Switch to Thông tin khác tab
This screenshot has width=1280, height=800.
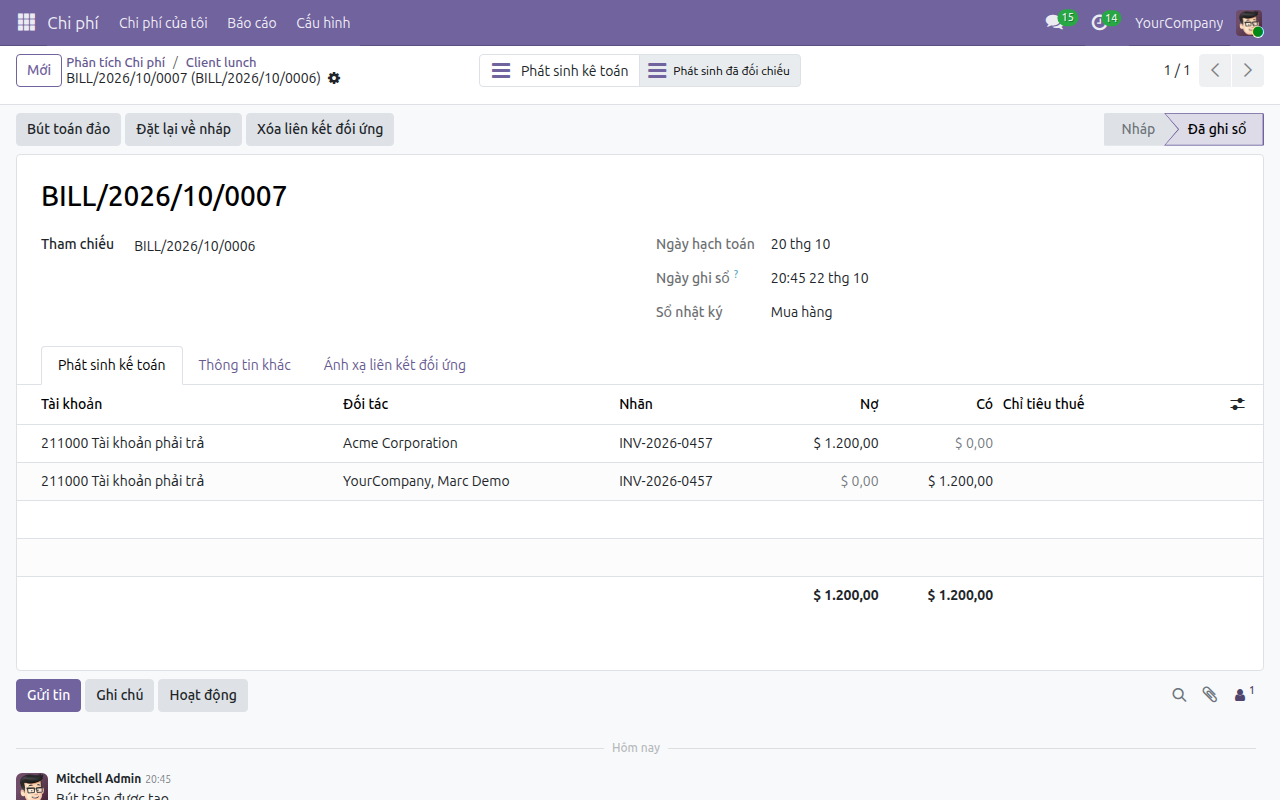click(245, 365)
